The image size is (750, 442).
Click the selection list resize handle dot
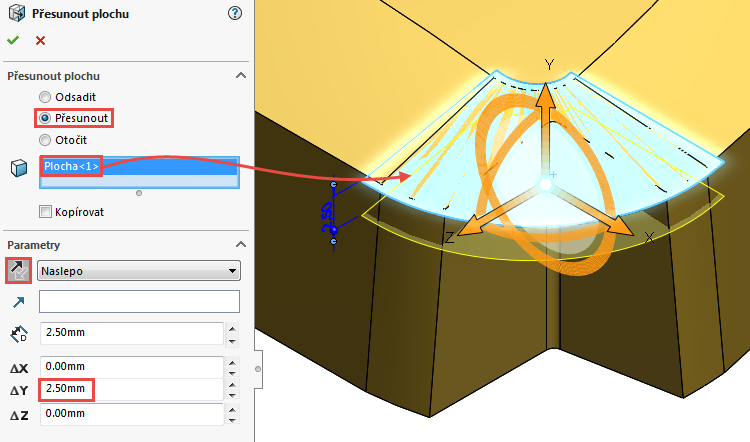tap(139, 193)
